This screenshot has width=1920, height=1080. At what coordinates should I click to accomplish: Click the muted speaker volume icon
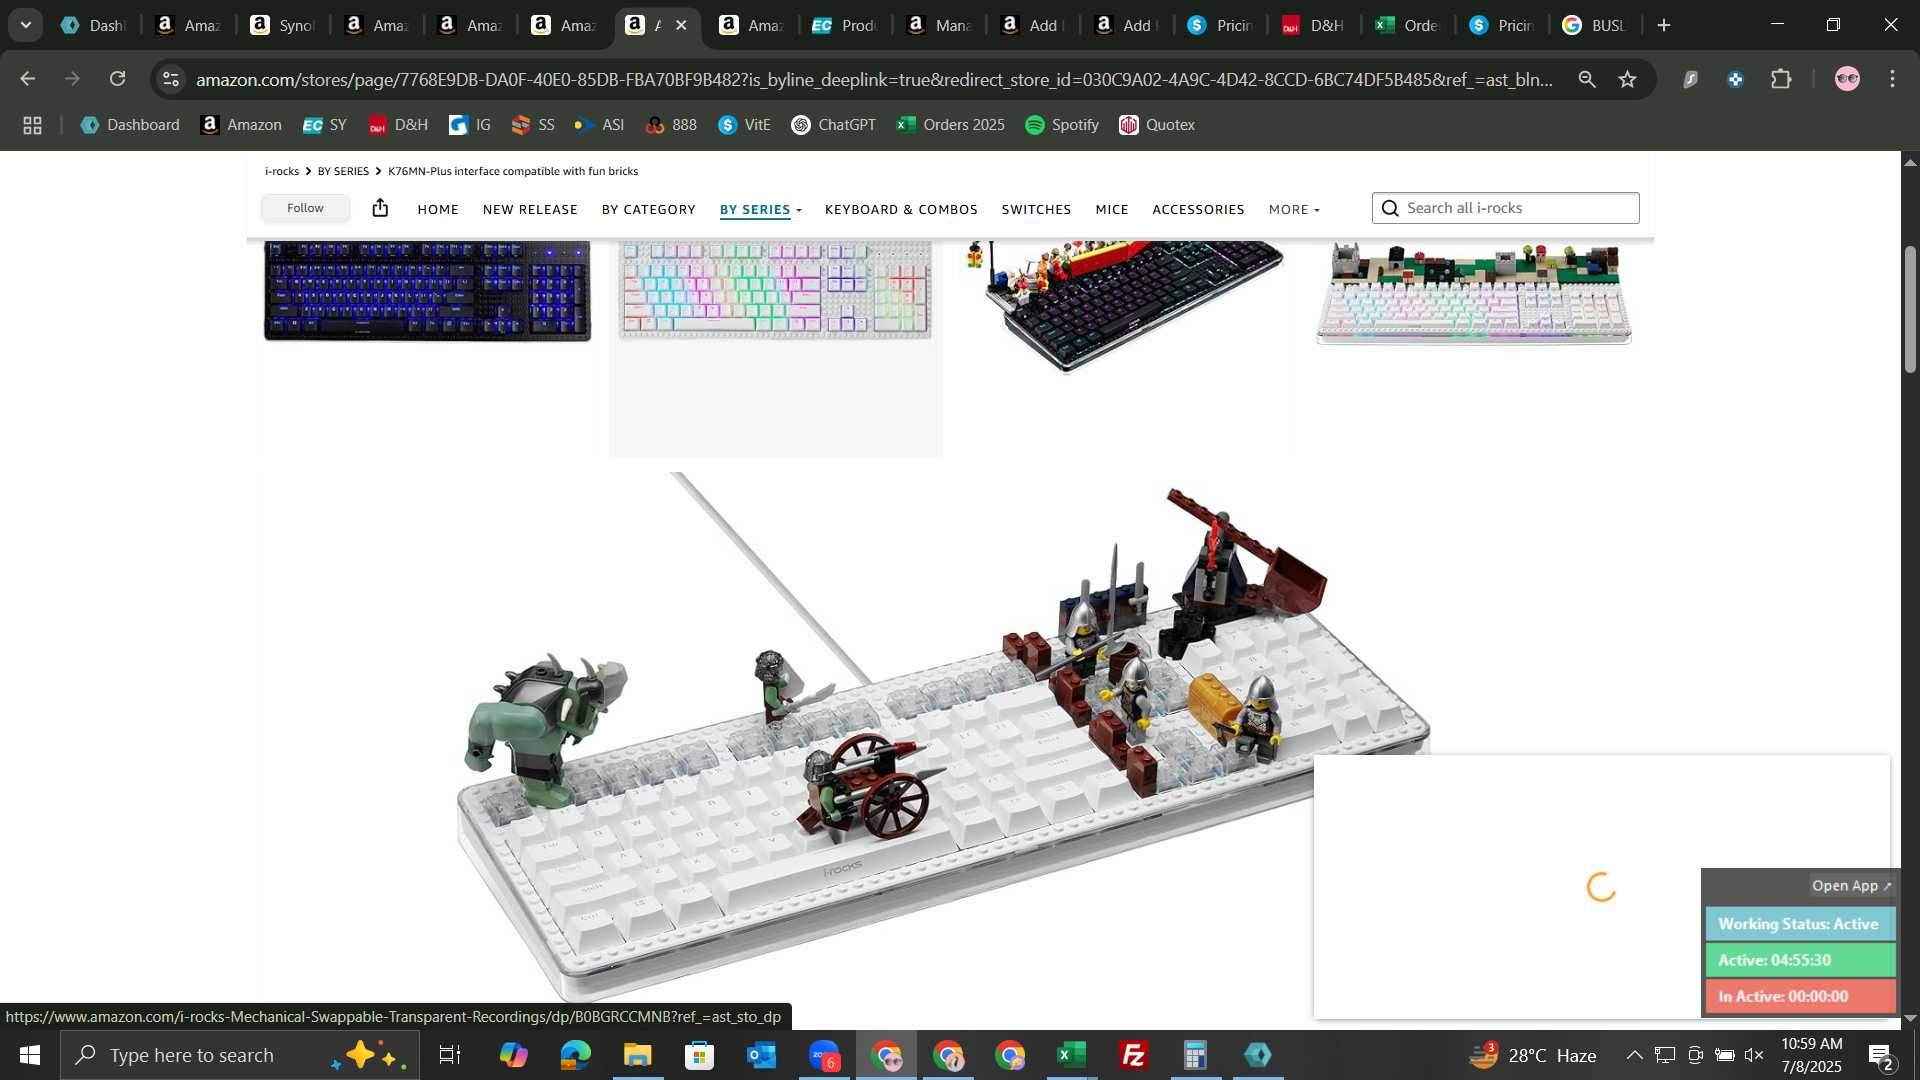pyautogui.click(x=1754, y=1055)
